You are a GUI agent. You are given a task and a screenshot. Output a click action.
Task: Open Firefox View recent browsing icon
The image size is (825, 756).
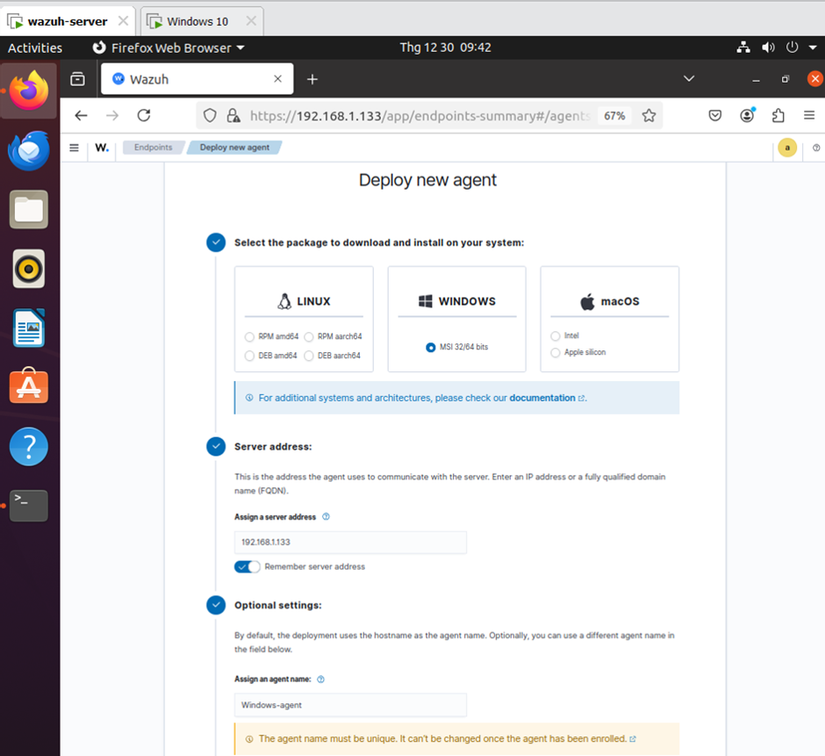point(78,79)
